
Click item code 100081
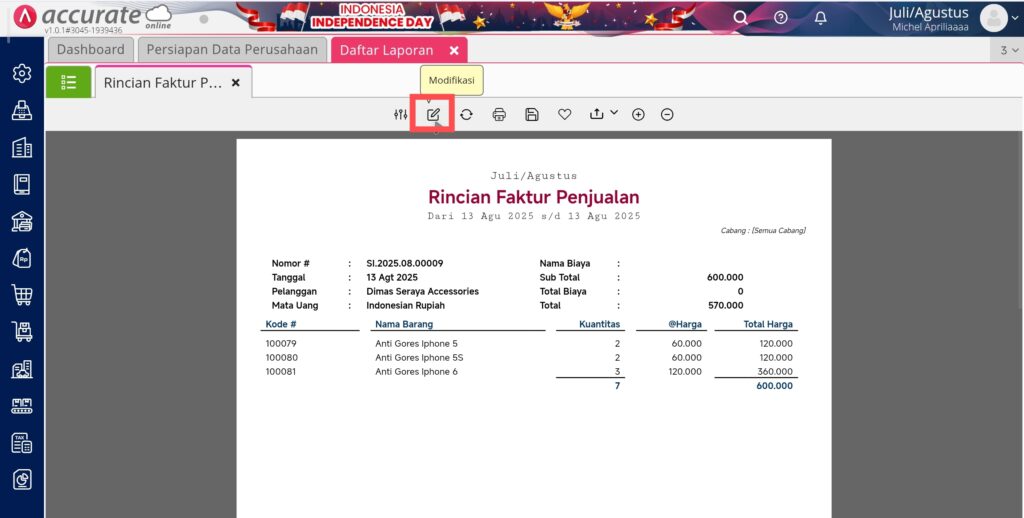(x=281, y=372)
